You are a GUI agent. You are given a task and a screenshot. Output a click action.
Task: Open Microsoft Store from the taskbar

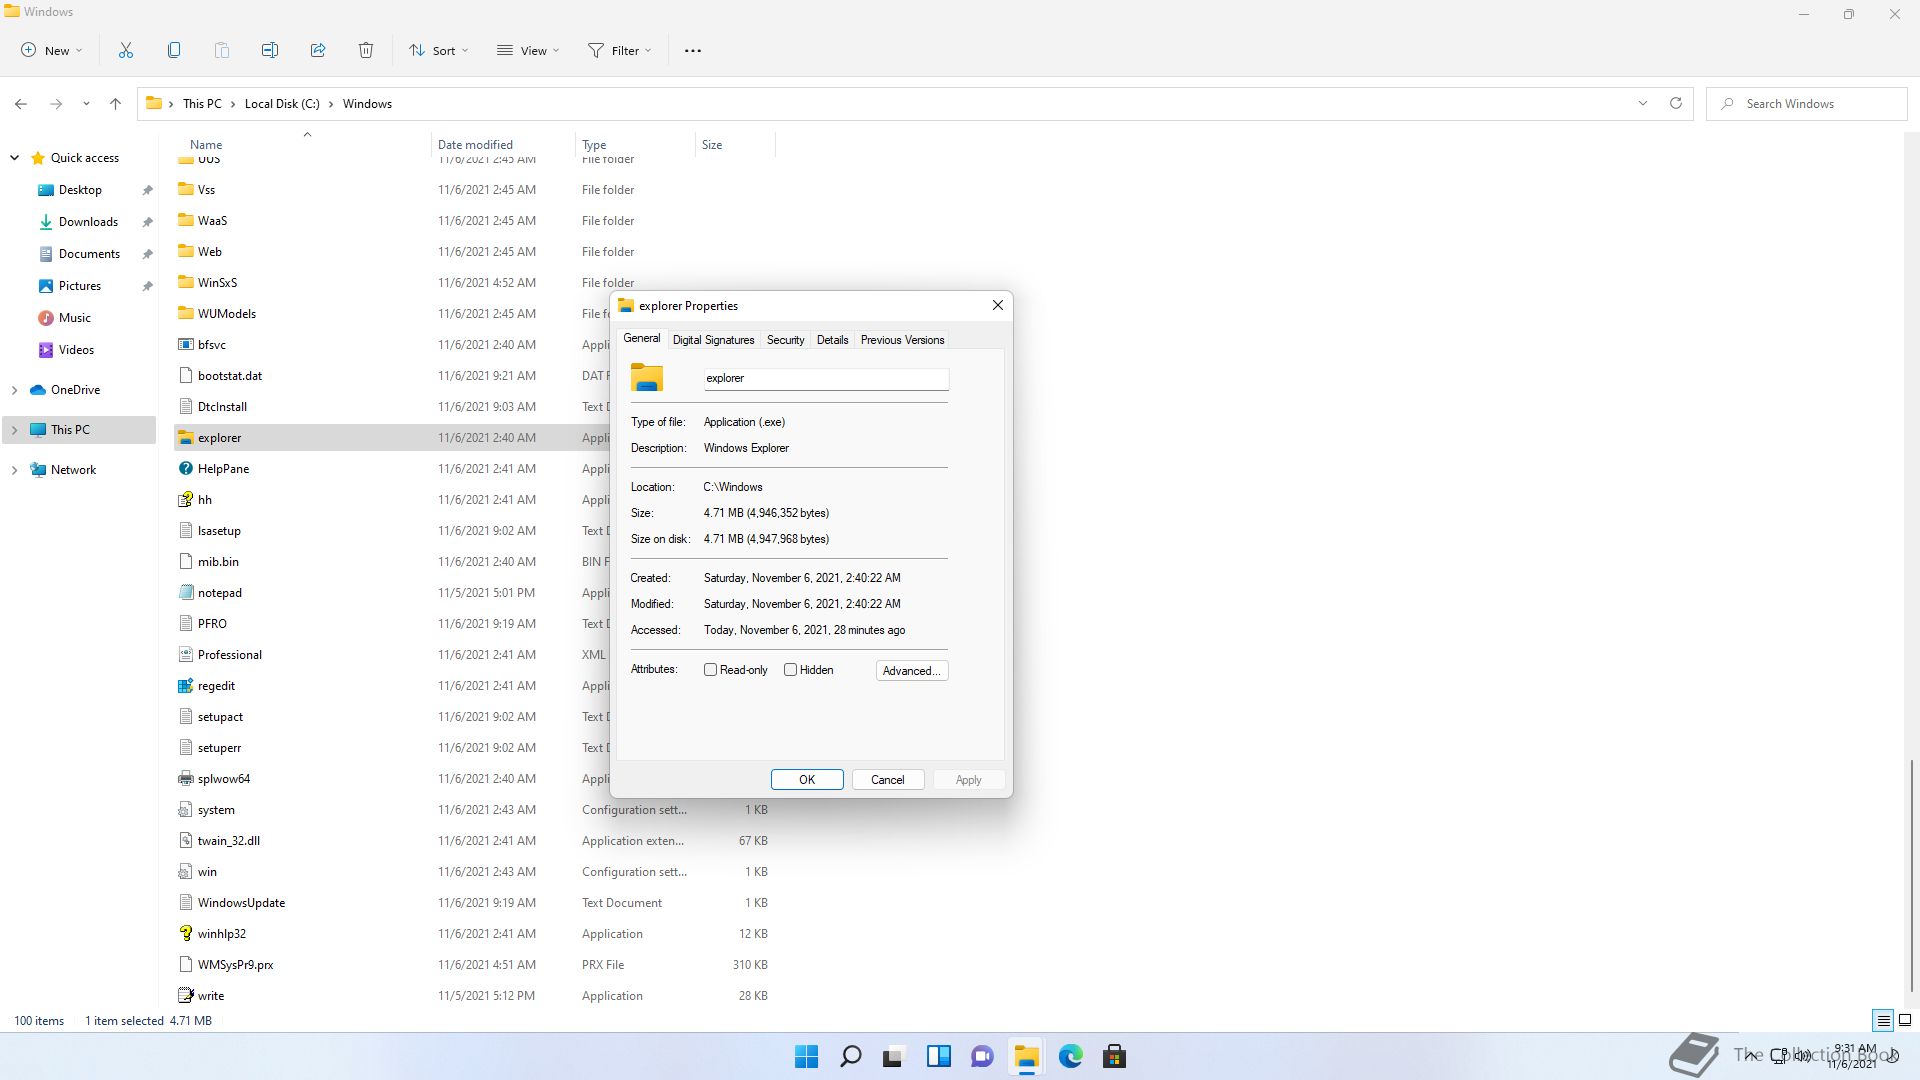click(x=1114, y=1056)
